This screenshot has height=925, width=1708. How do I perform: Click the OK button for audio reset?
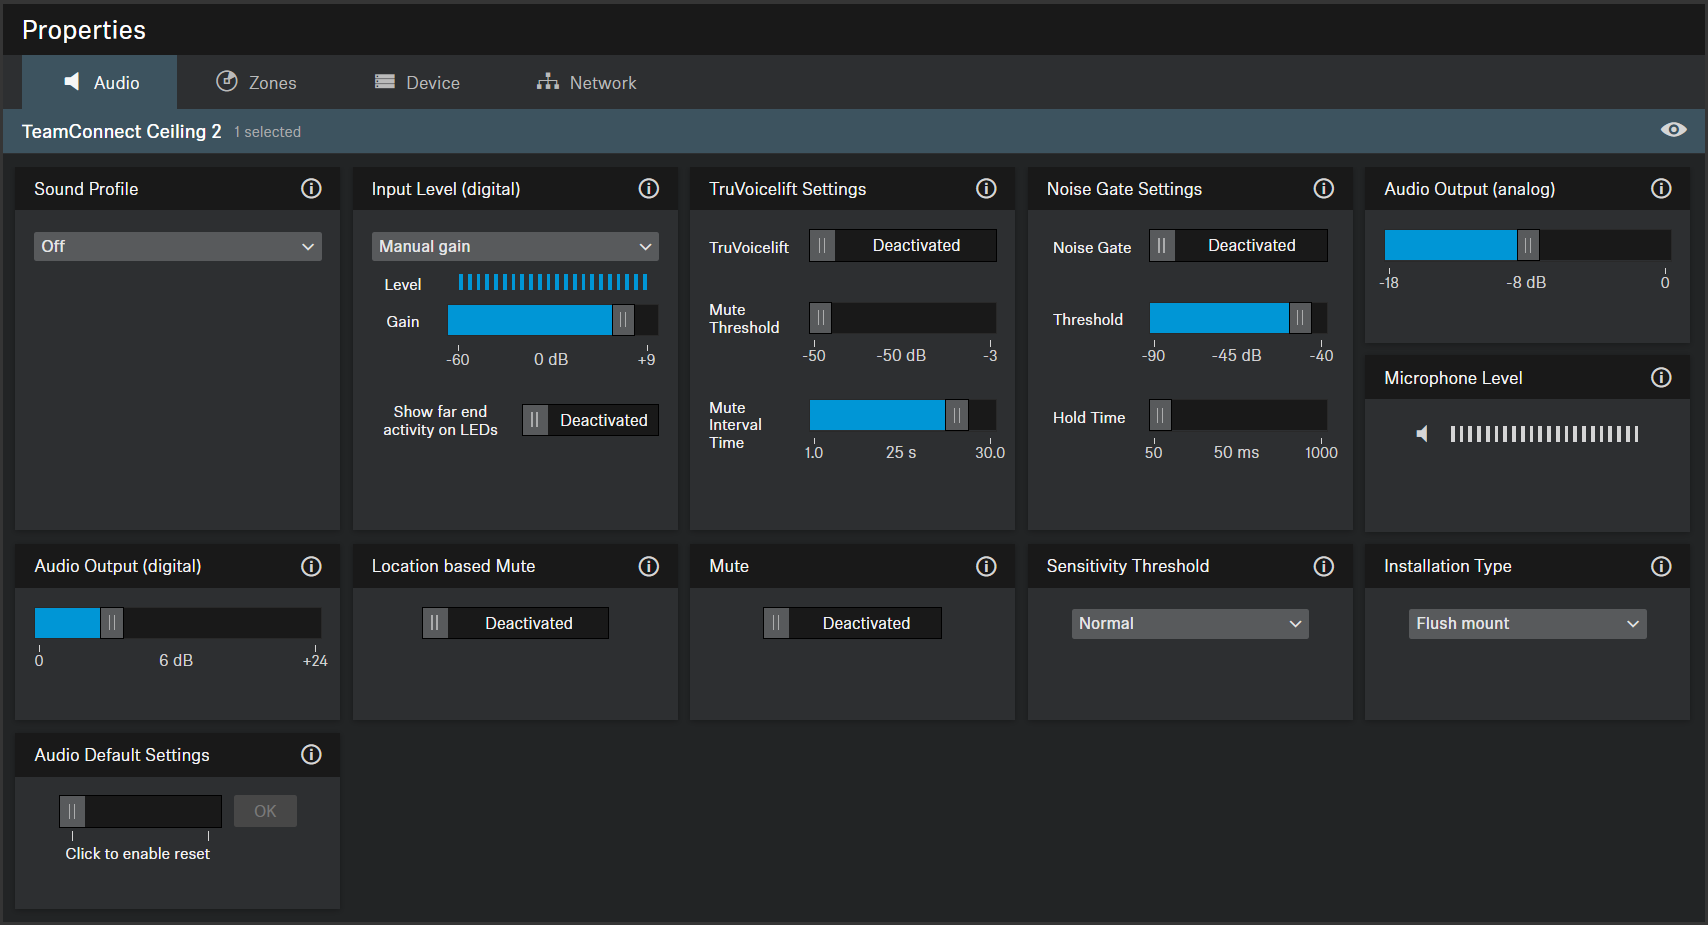click(265, 811)
